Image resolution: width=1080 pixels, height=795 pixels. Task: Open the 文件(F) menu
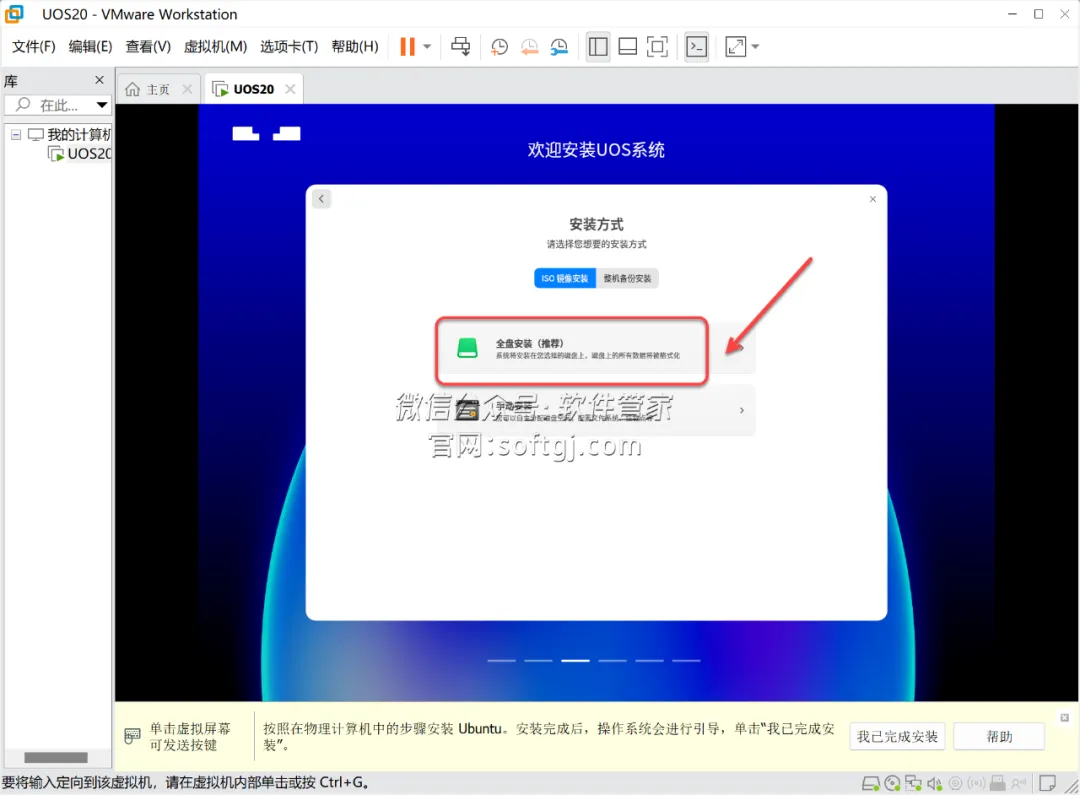(33, 46)
